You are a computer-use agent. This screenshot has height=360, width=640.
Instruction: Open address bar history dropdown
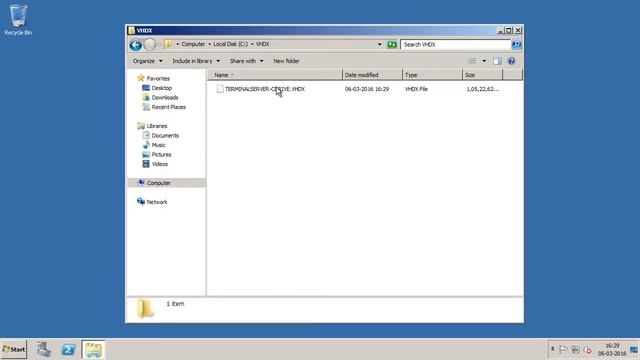point(380,44)
